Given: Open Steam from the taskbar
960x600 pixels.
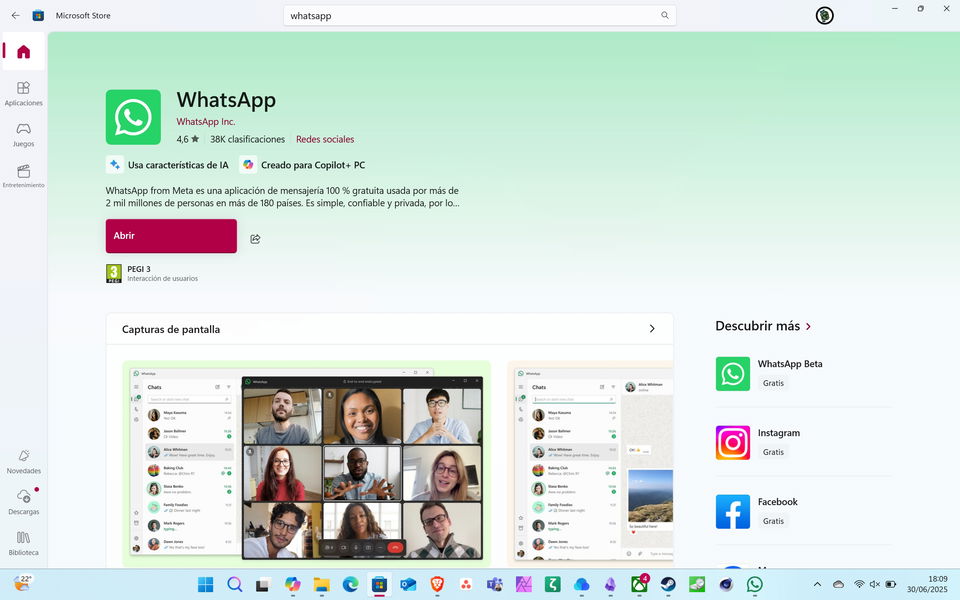Looking at the screenshot, I should 668,585.
